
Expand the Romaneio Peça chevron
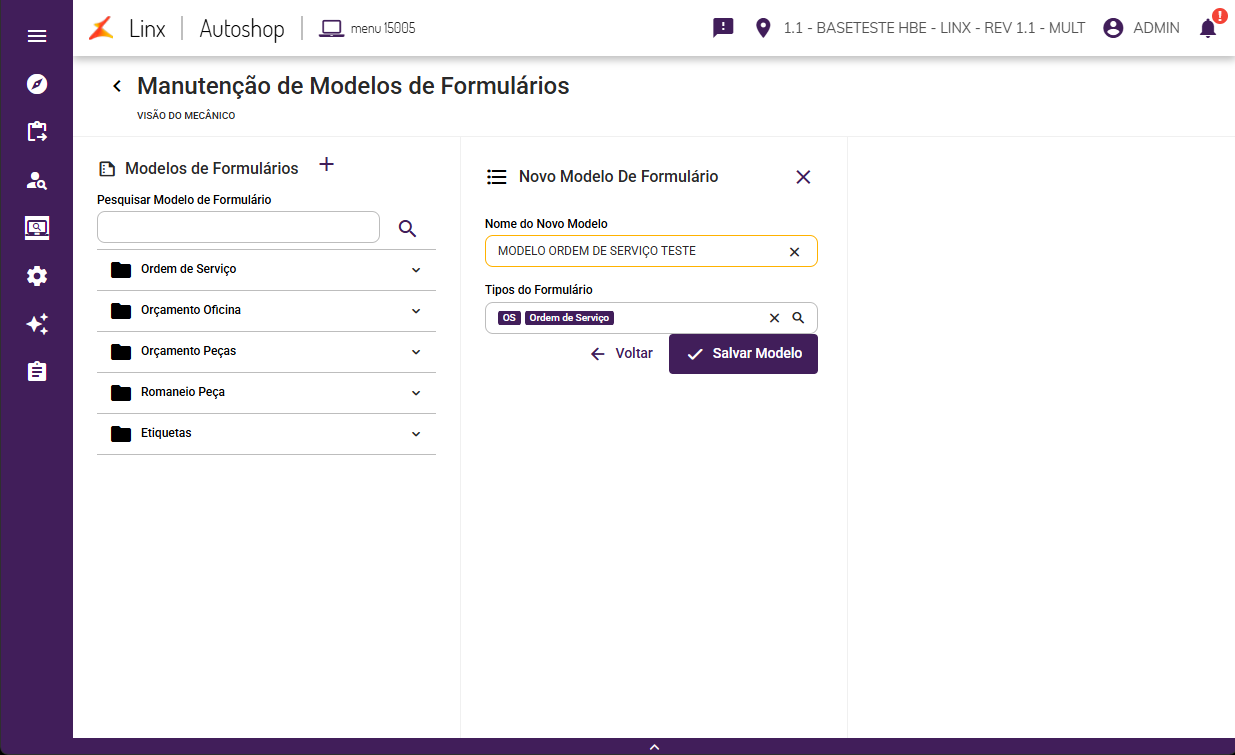416,393
